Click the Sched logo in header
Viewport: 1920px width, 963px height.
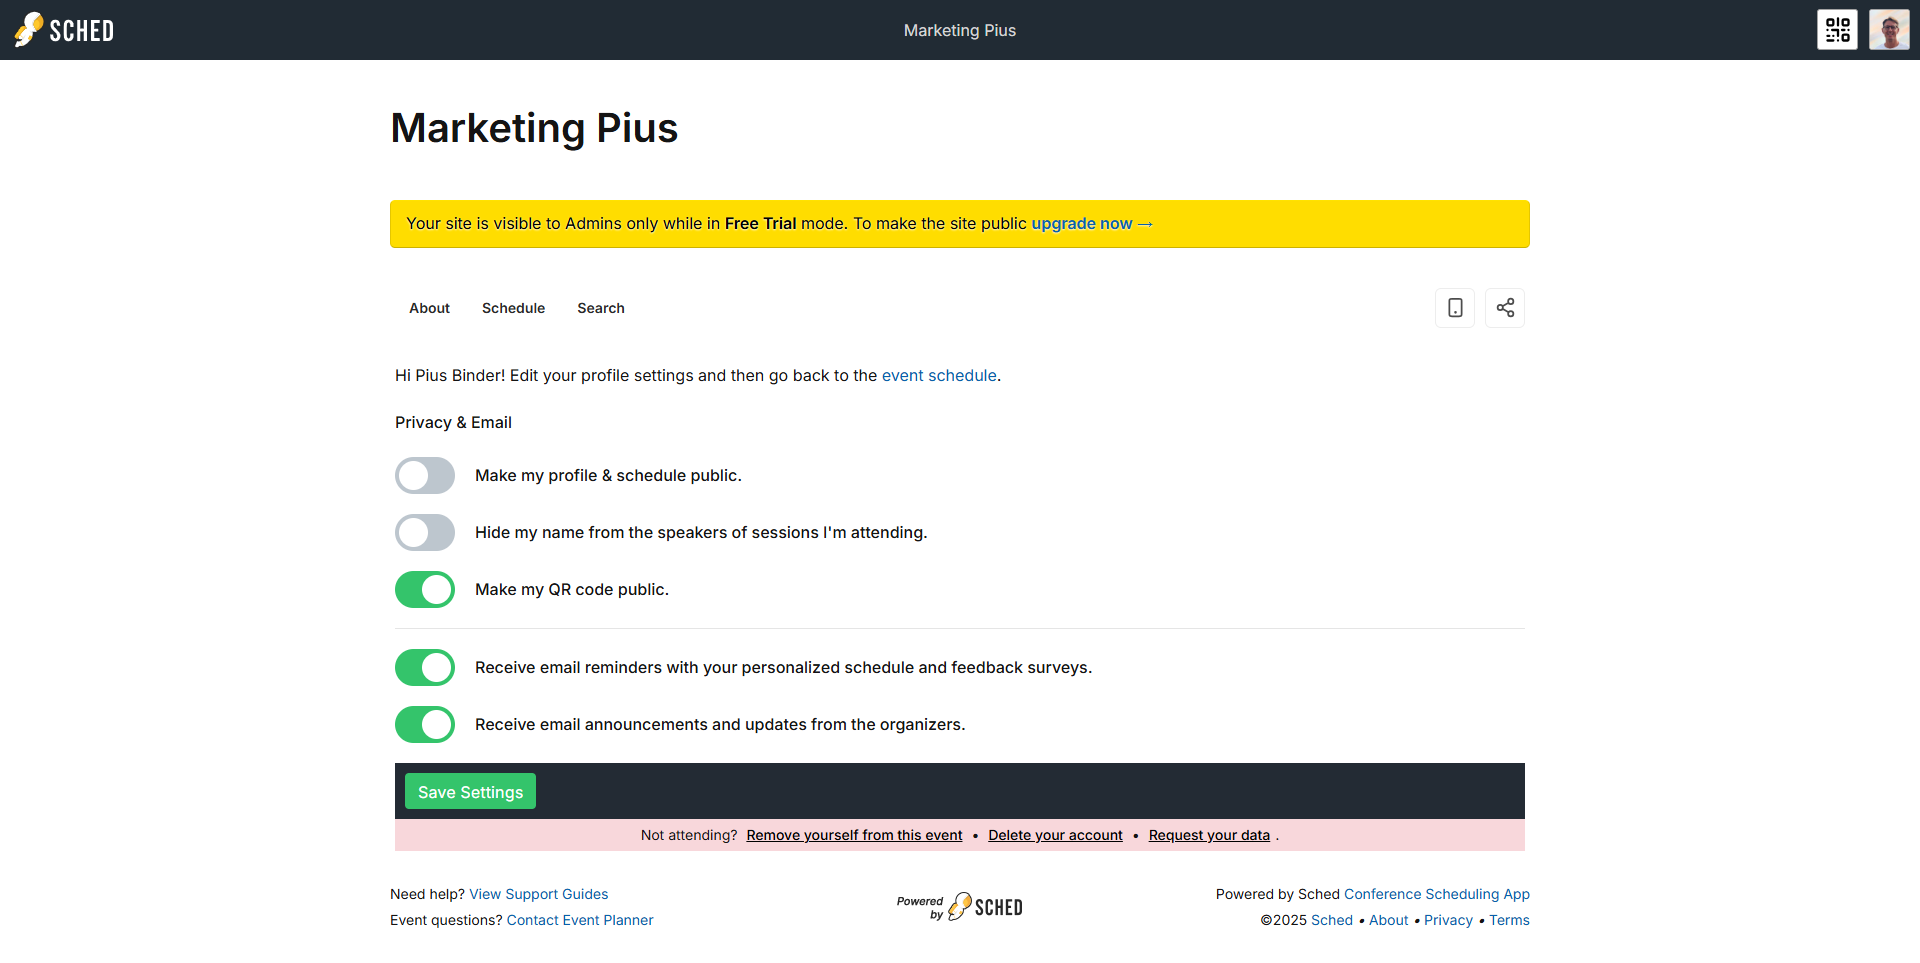64,30
